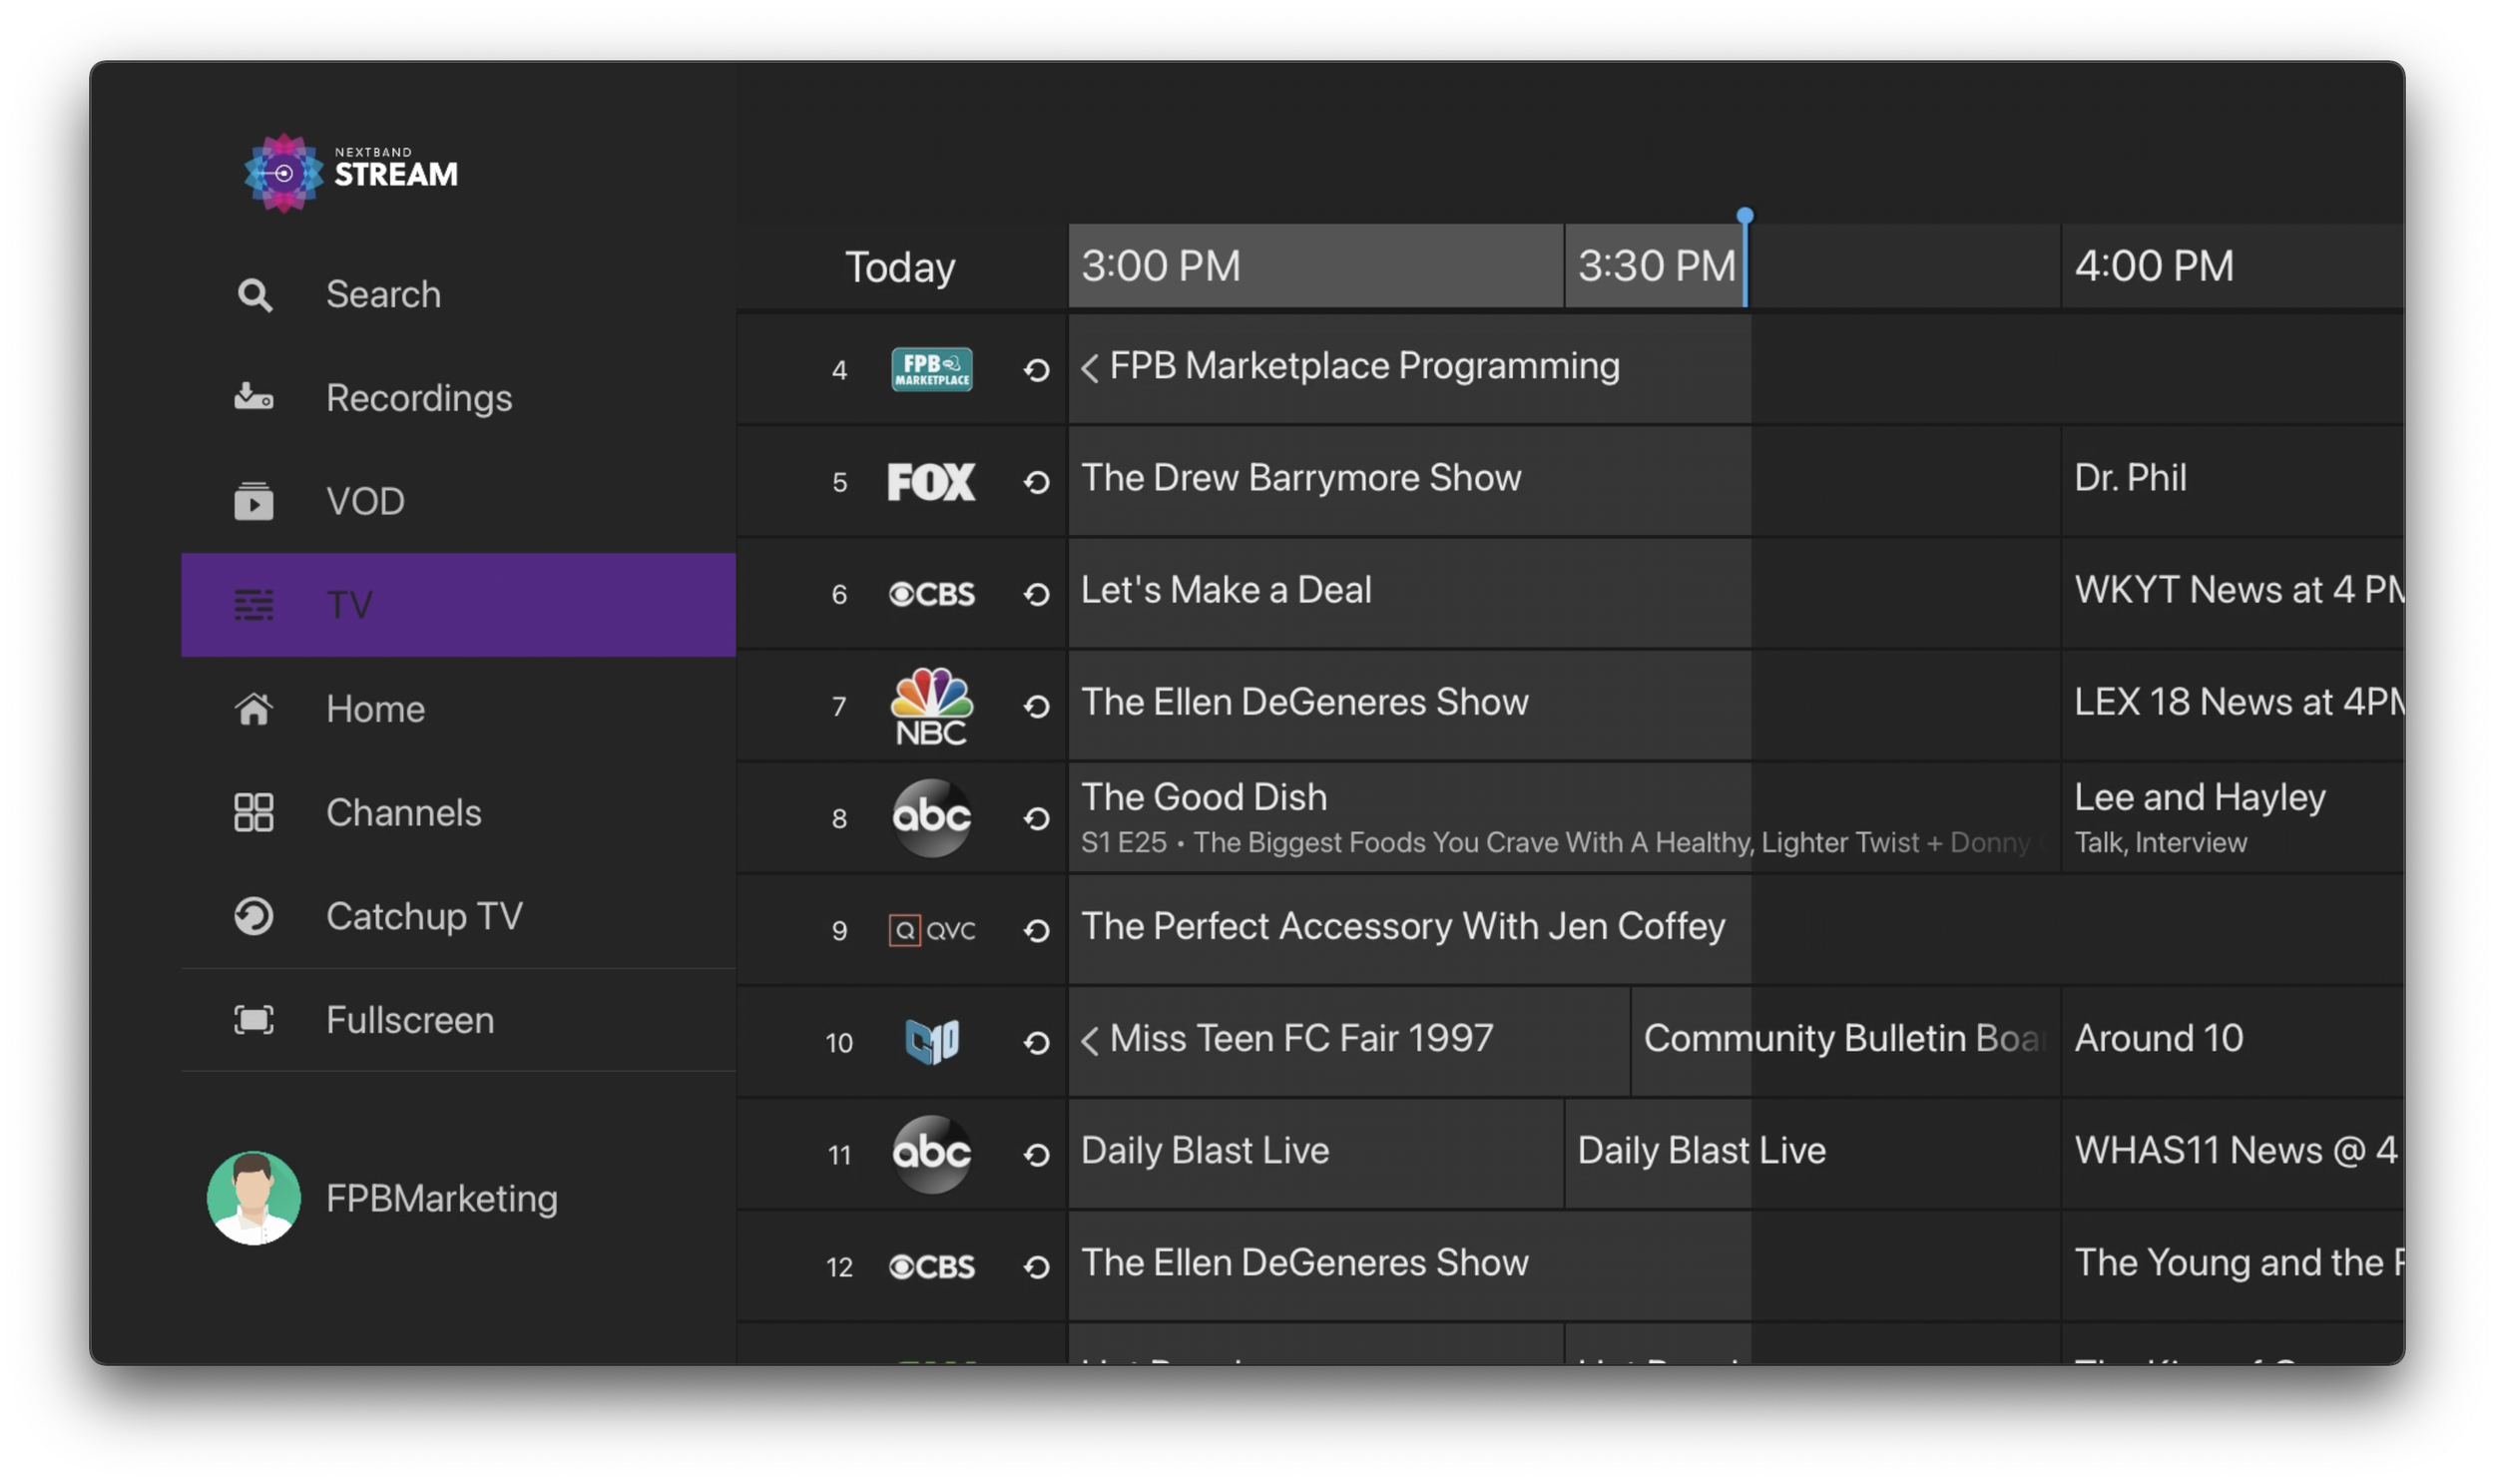Click the FPBMarketing profile avatar
2495x1484 pixels.
point(254,1197)
